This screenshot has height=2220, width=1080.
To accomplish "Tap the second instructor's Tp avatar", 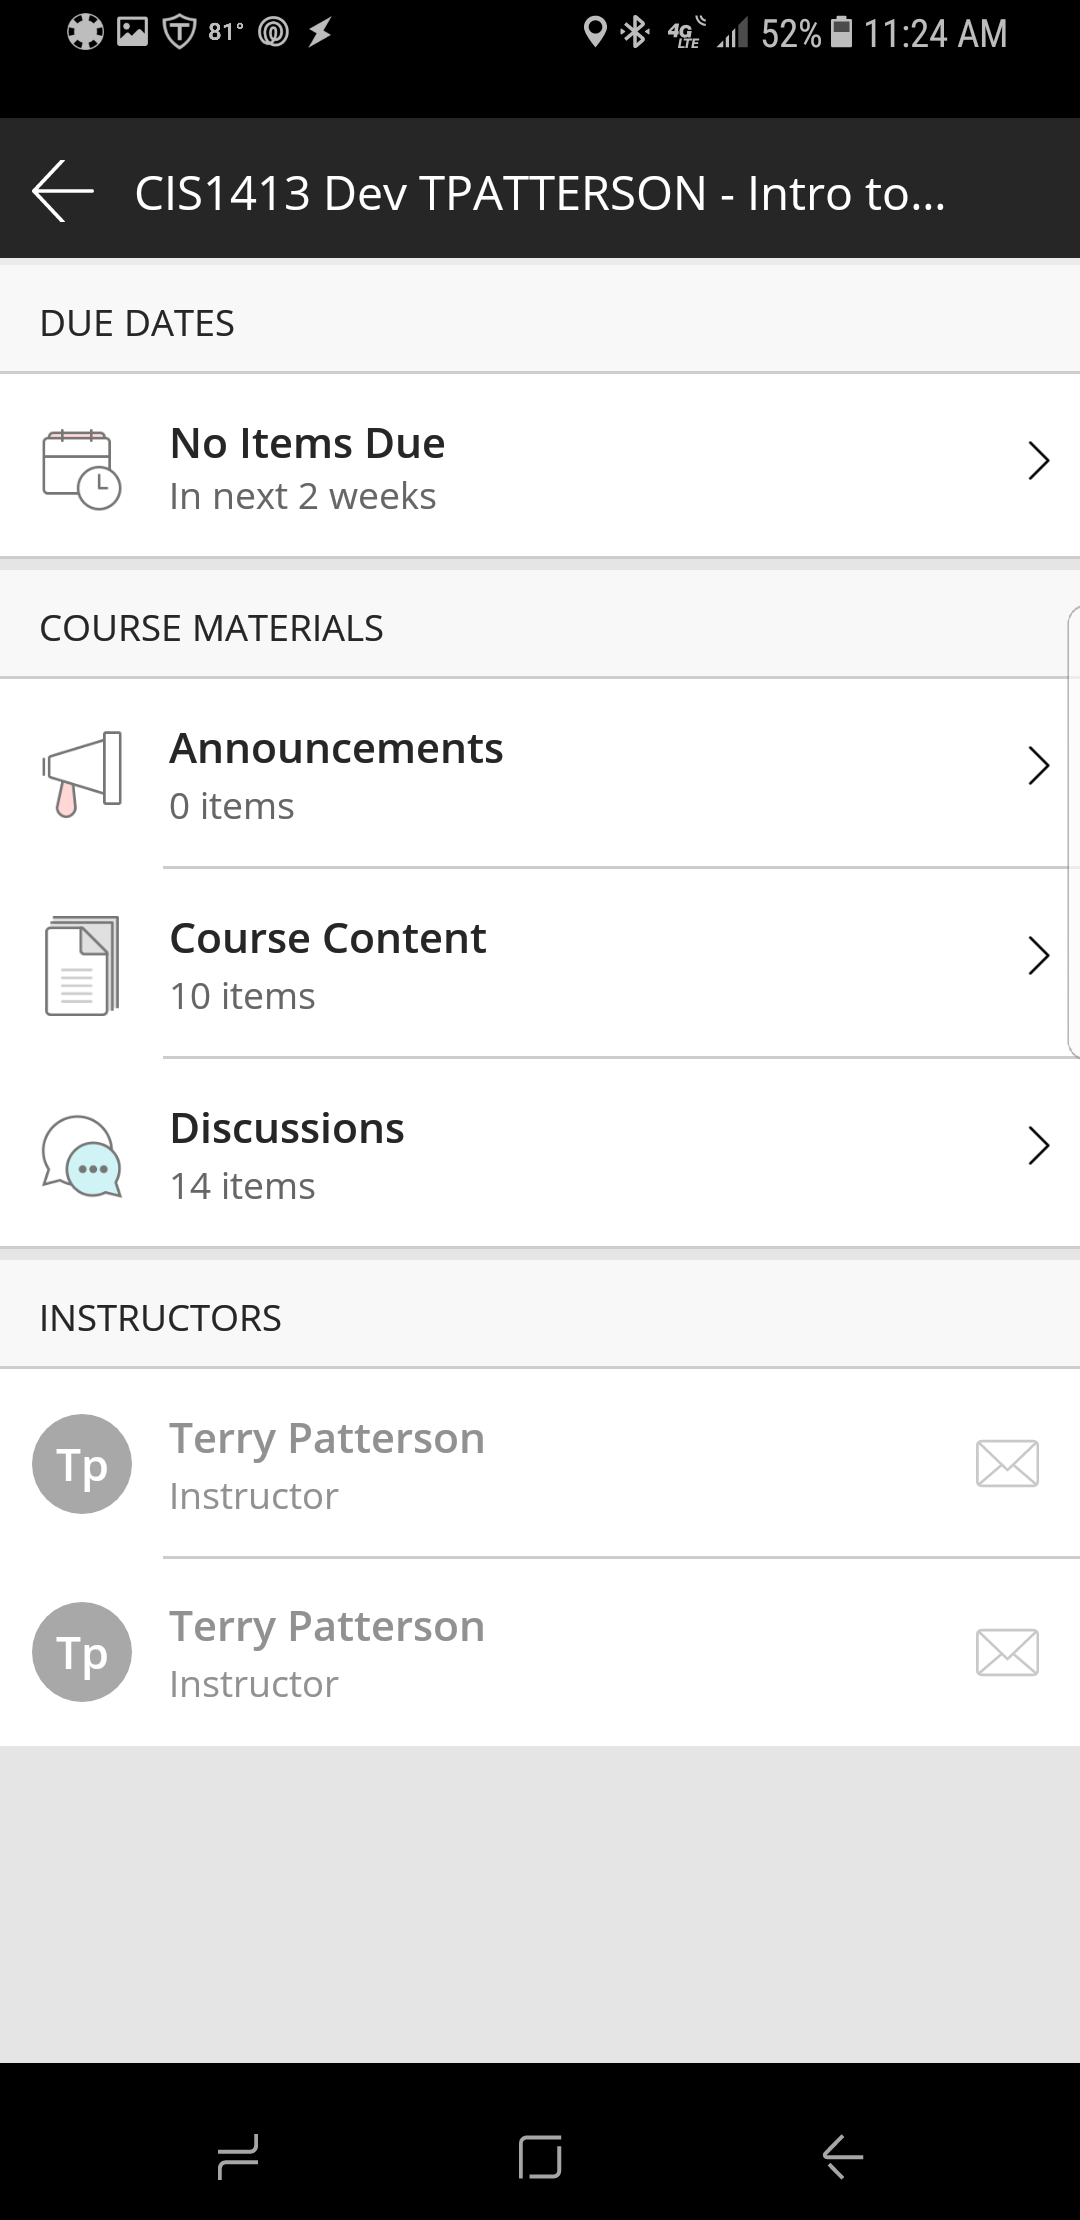I will (82, 1652).
